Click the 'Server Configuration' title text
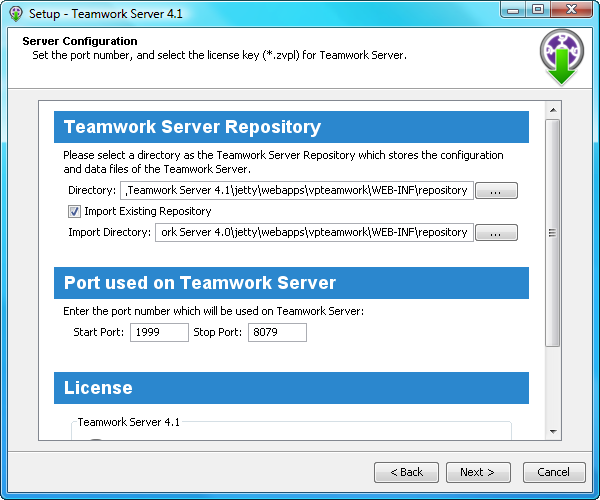The height and width of the screenshot is (500, 600). [x=80, y=41]
